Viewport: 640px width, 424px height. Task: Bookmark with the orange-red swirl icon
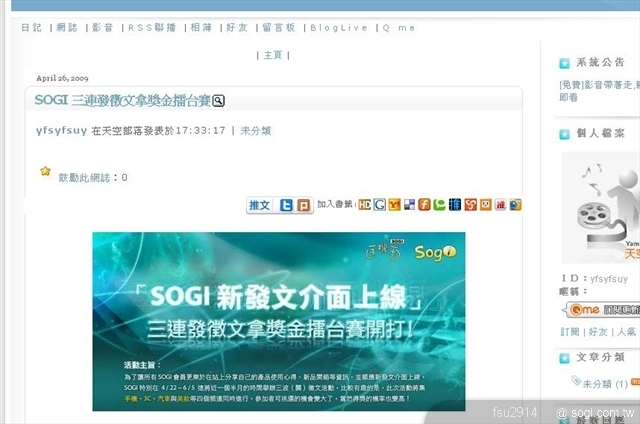tap(470, 204)
